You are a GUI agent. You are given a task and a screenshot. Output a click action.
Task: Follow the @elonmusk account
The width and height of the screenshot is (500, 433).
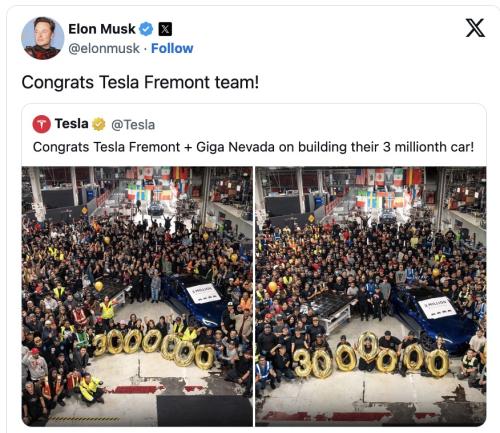click(172, 48)
